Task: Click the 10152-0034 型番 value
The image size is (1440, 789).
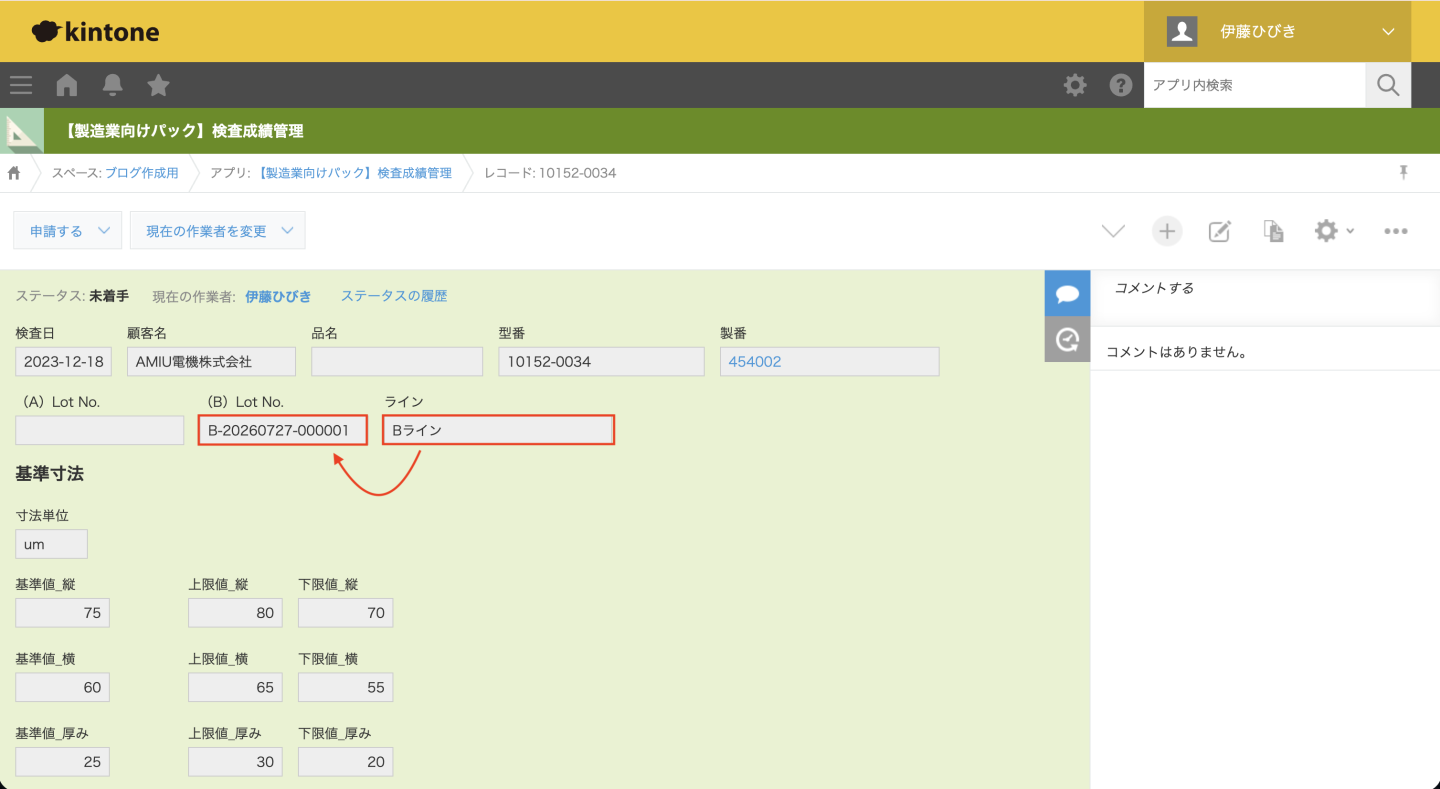Action: point(602,362)
